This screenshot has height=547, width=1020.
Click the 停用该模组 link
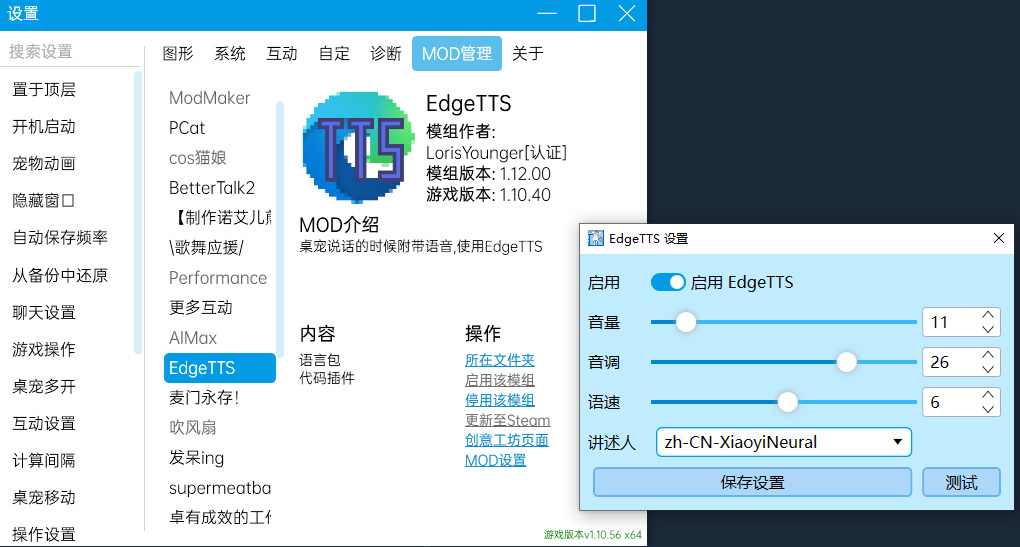(500, 400)
